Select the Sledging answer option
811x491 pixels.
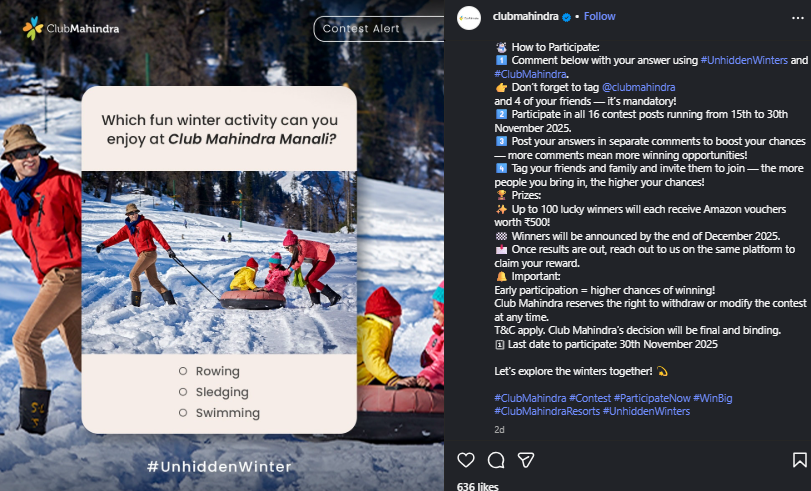214,392
